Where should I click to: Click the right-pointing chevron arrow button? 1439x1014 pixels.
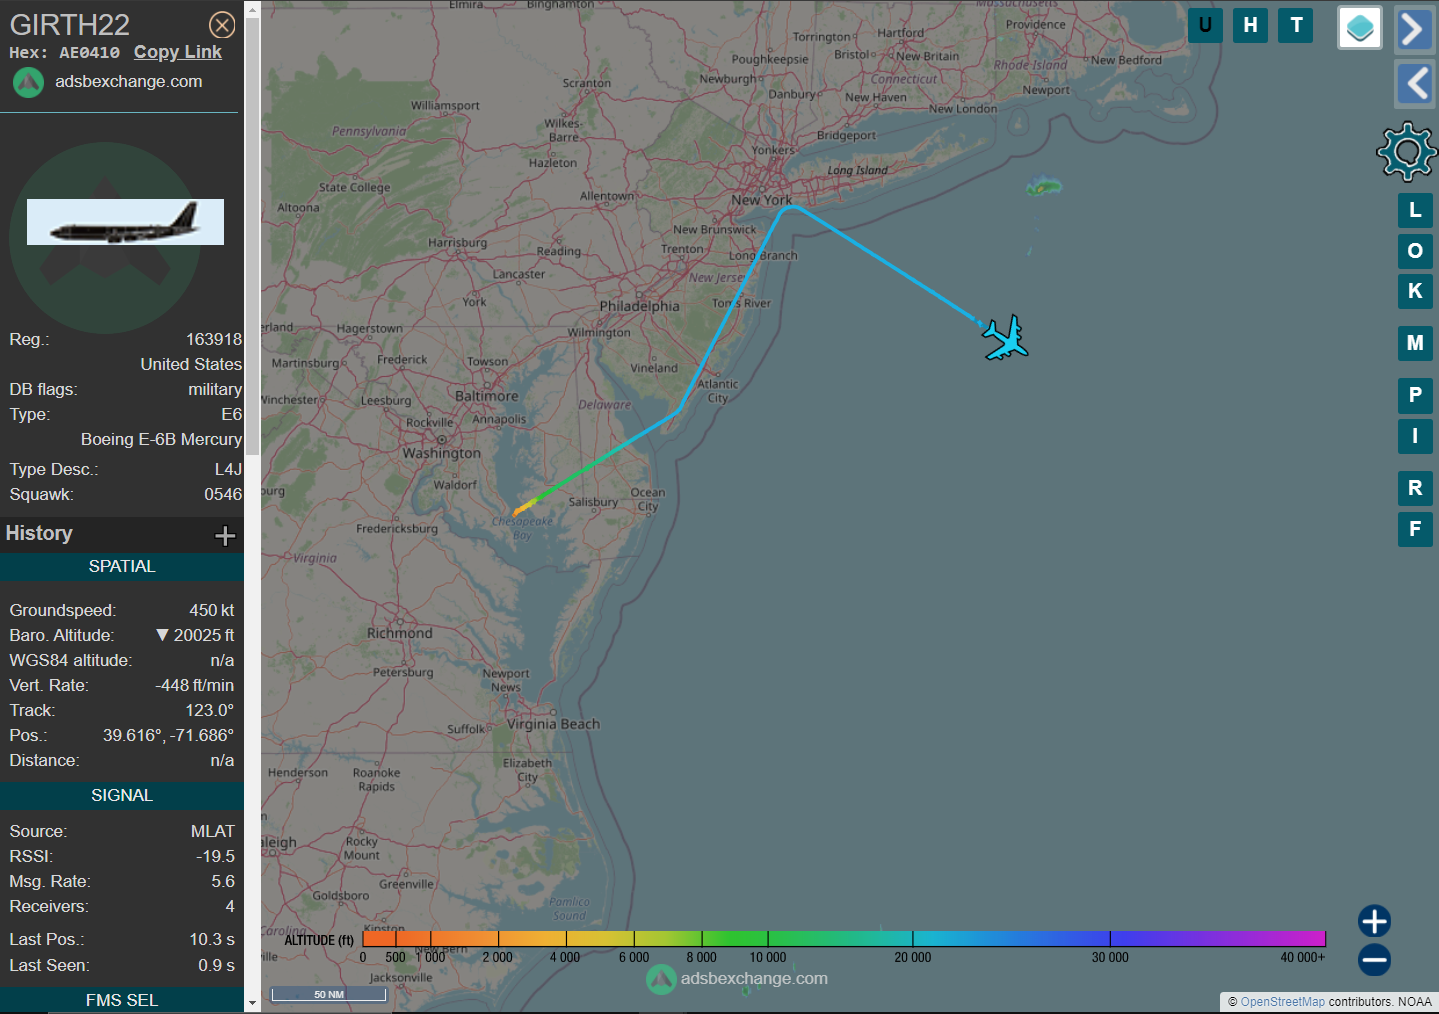coord(1414,29)
